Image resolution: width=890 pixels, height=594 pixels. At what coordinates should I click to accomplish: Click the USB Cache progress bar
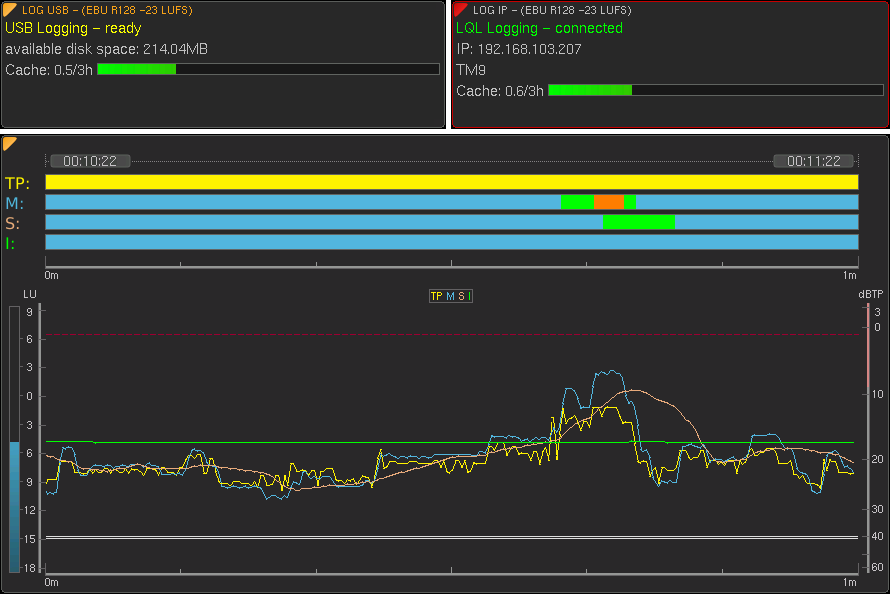click(x=268, y=69)
